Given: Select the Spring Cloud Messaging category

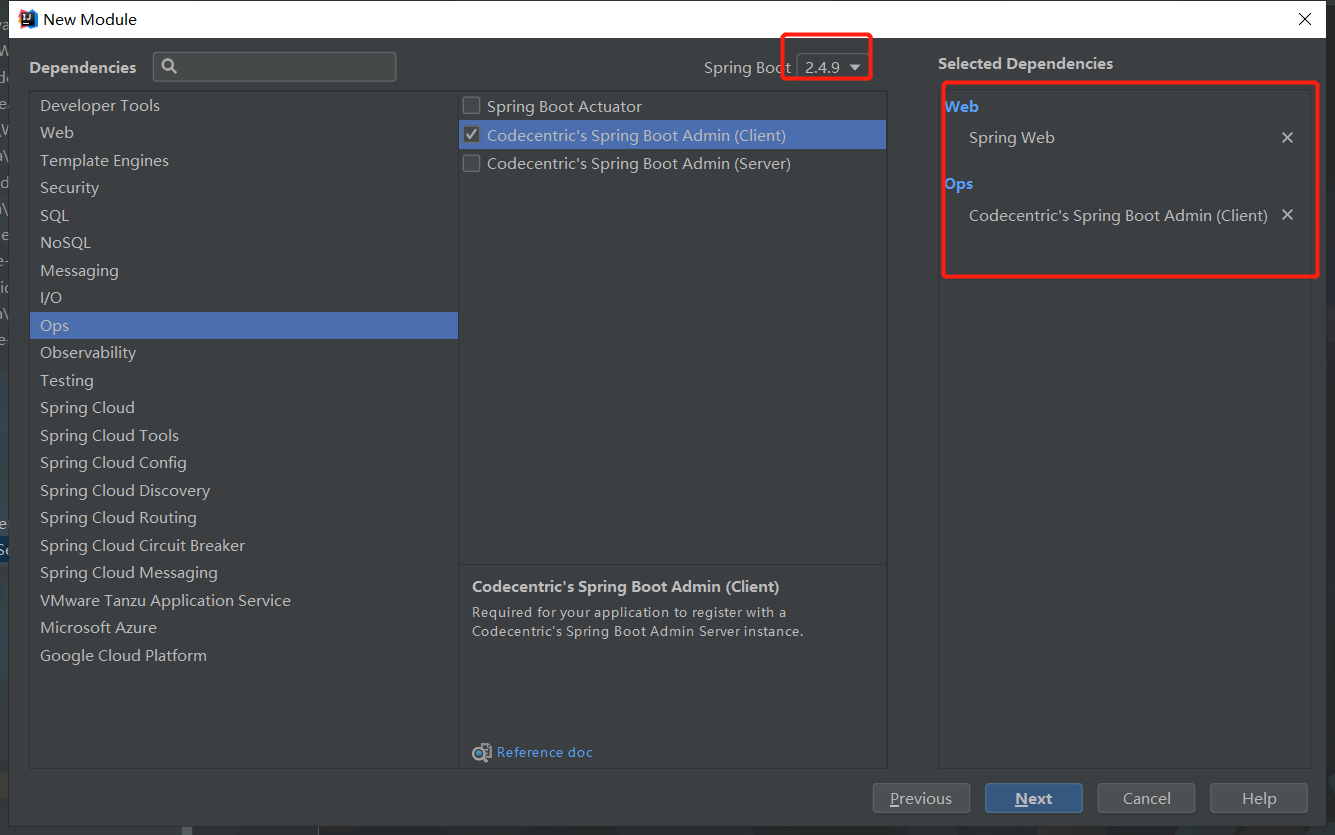Looking at the screenshot, I should (244, 572).
